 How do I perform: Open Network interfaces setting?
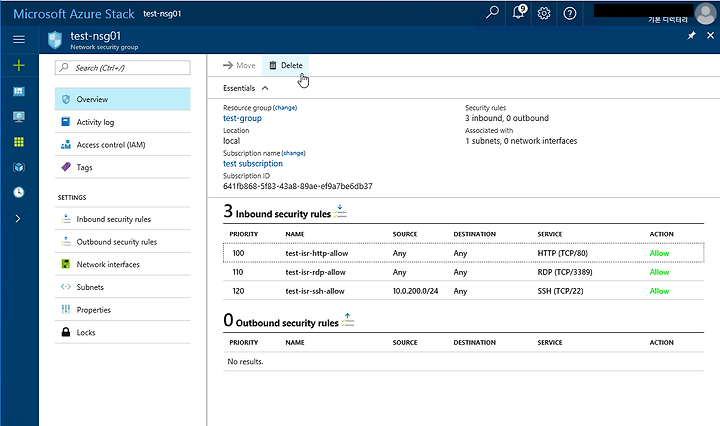point(123,264)
